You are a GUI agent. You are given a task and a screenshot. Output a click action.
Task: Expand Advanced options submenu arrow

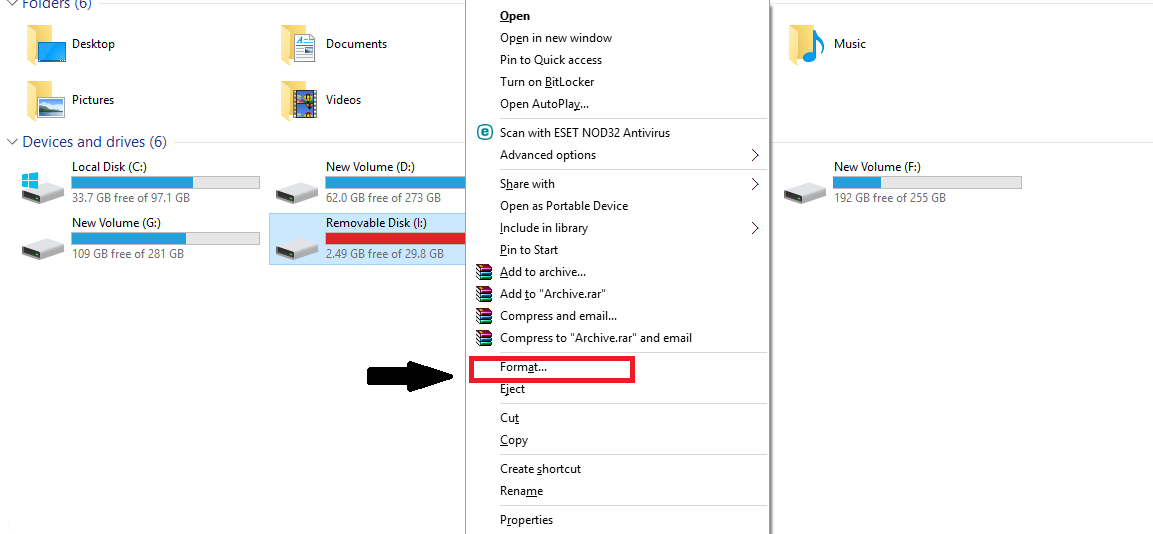pyautogui.click(x=754, y=155)
